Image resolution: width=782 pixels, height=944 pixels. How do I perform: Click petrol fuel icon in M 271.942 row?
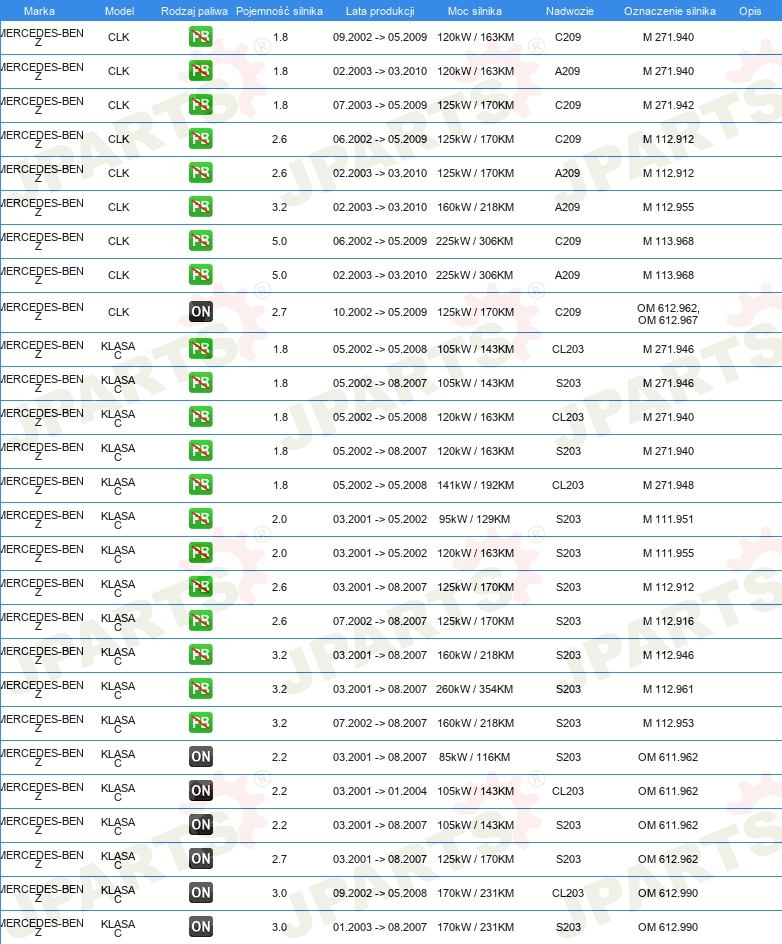coord(200,105)
